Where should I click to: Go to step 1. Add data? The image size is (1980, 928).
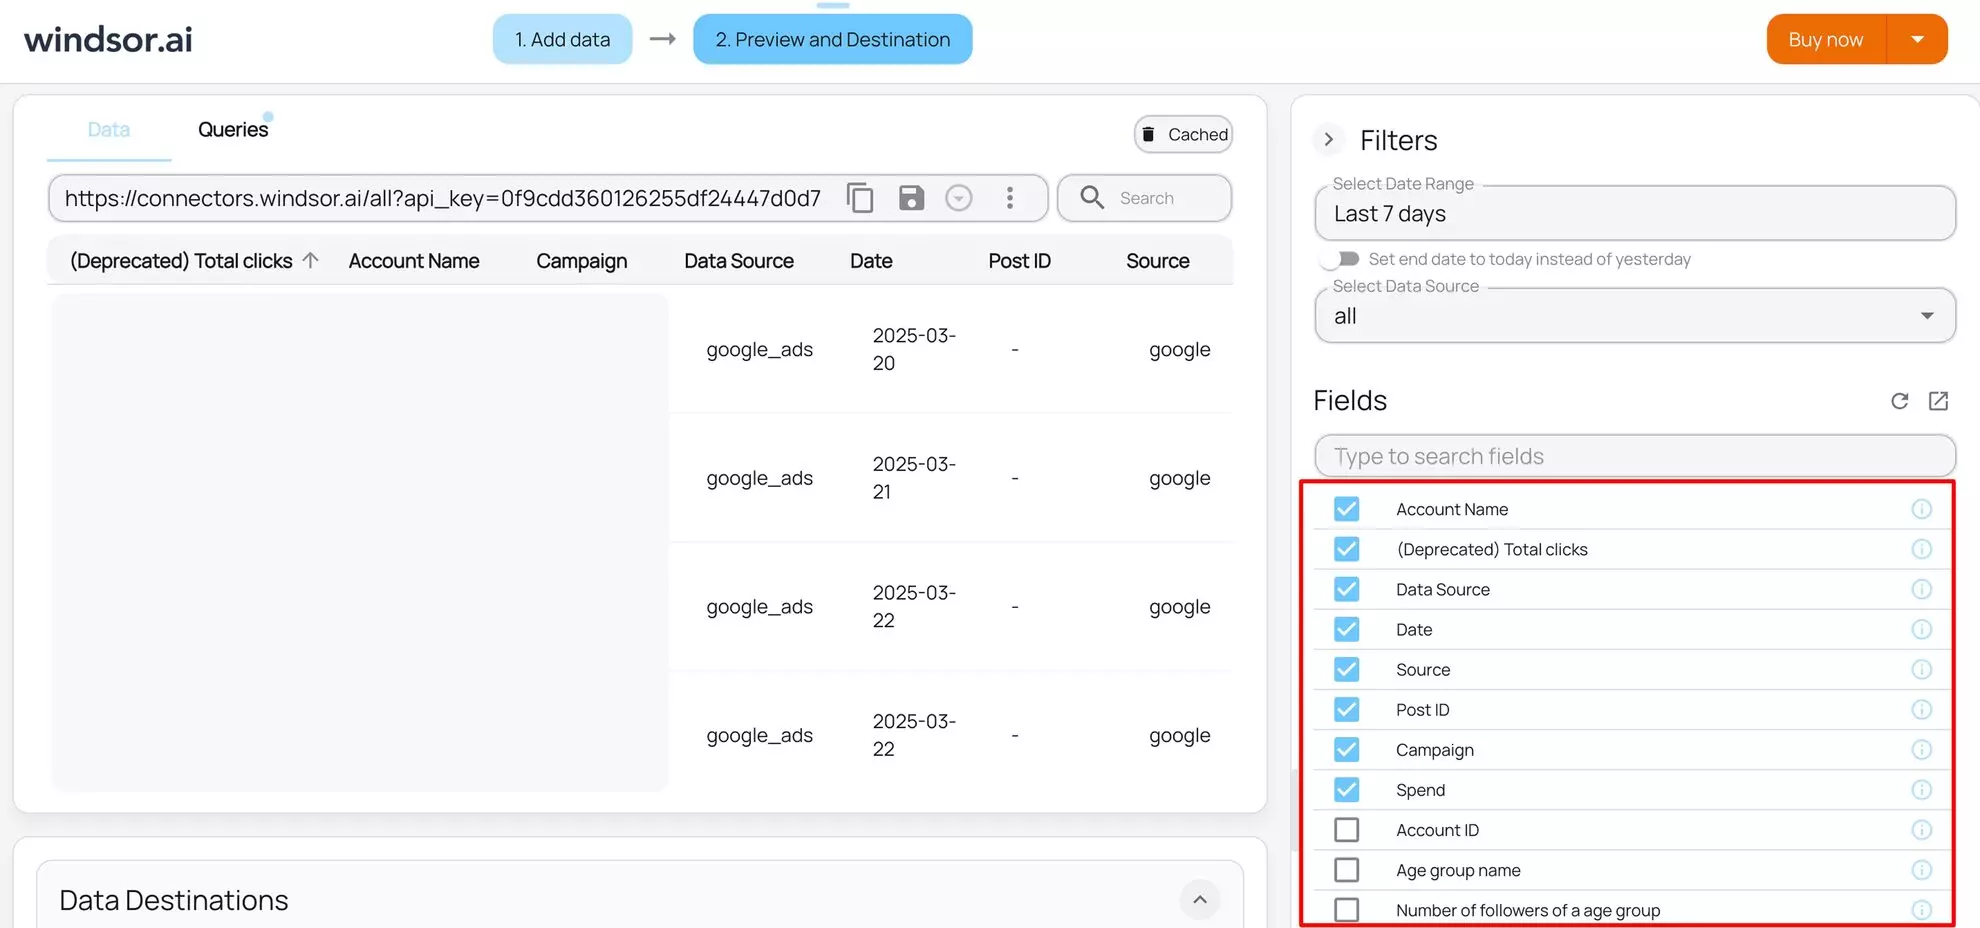tap(562, 39)
